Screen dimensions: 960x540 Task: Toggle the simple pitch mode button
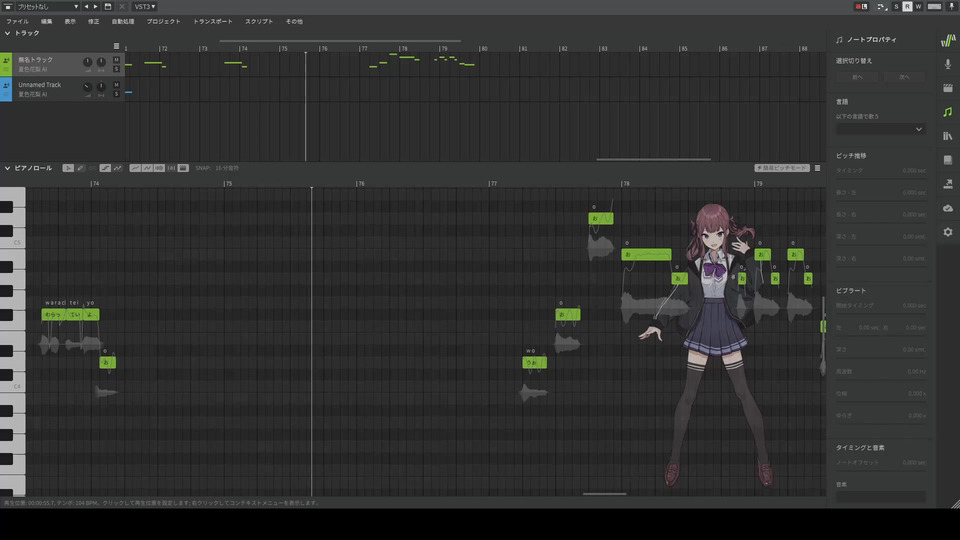782,168
